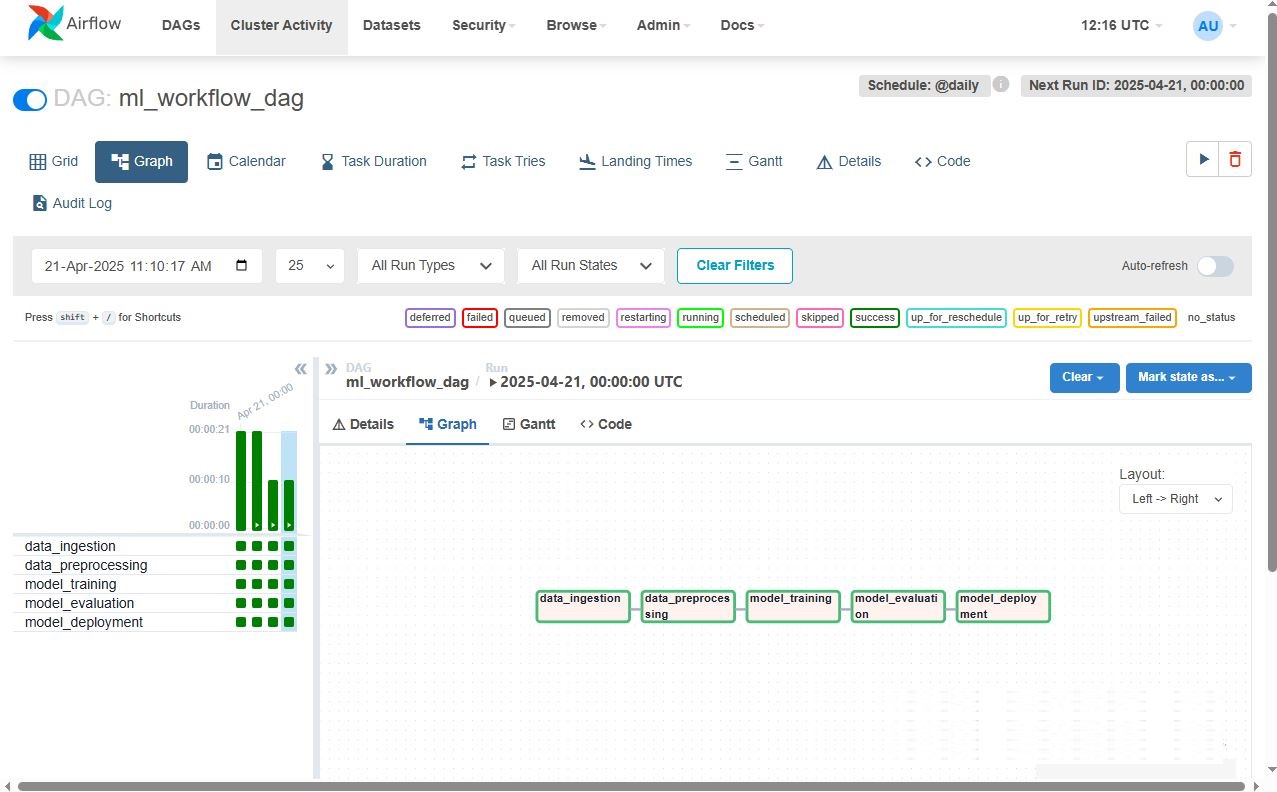The width and height of the screenshot is (1277, 792).
Task: Open the Clear dropdown button
Action: pyautogui.click(x=1084, y=378)
